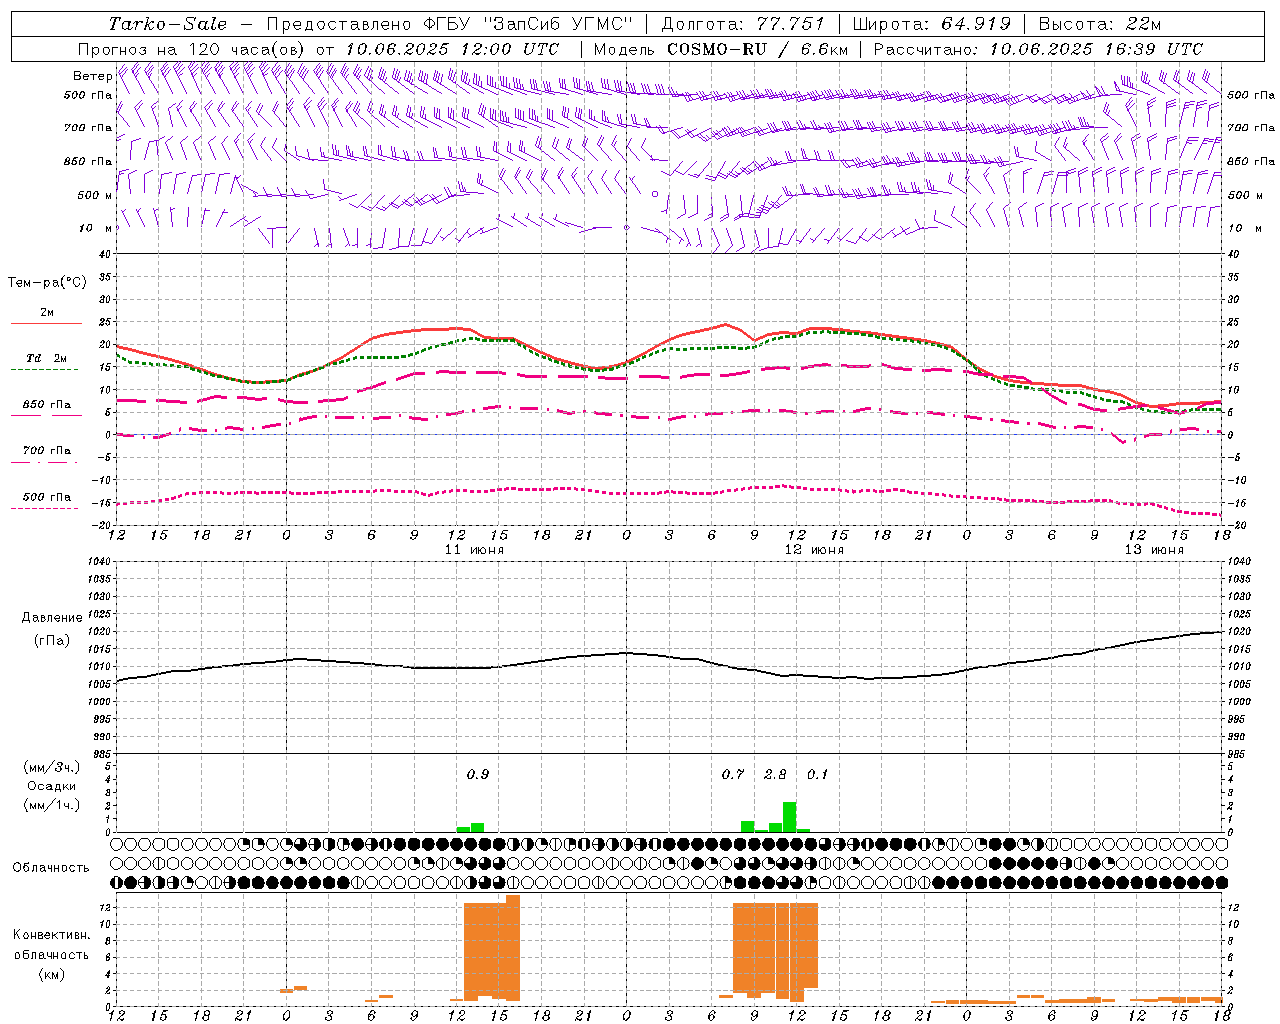Click the 12 июня date label
Viewport: 1280px width, 1024px height.
tap(814, 550)
